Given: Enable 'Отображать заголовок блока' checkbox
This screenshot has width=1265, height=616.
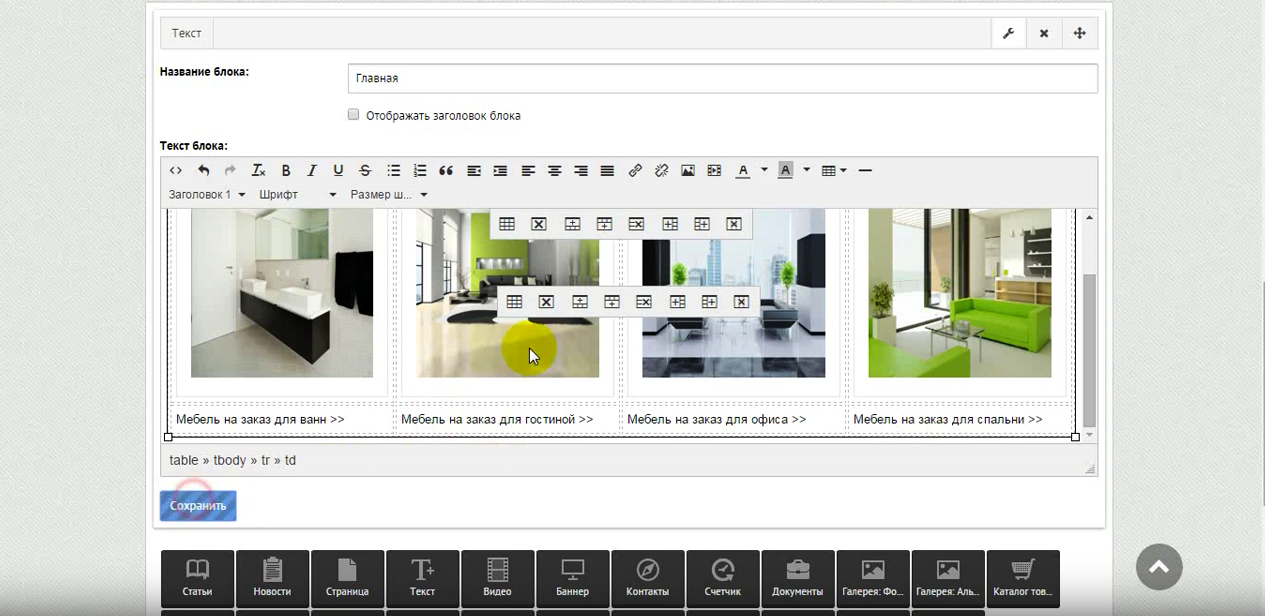Looking at the screenshot, I should tap(353, 115).
